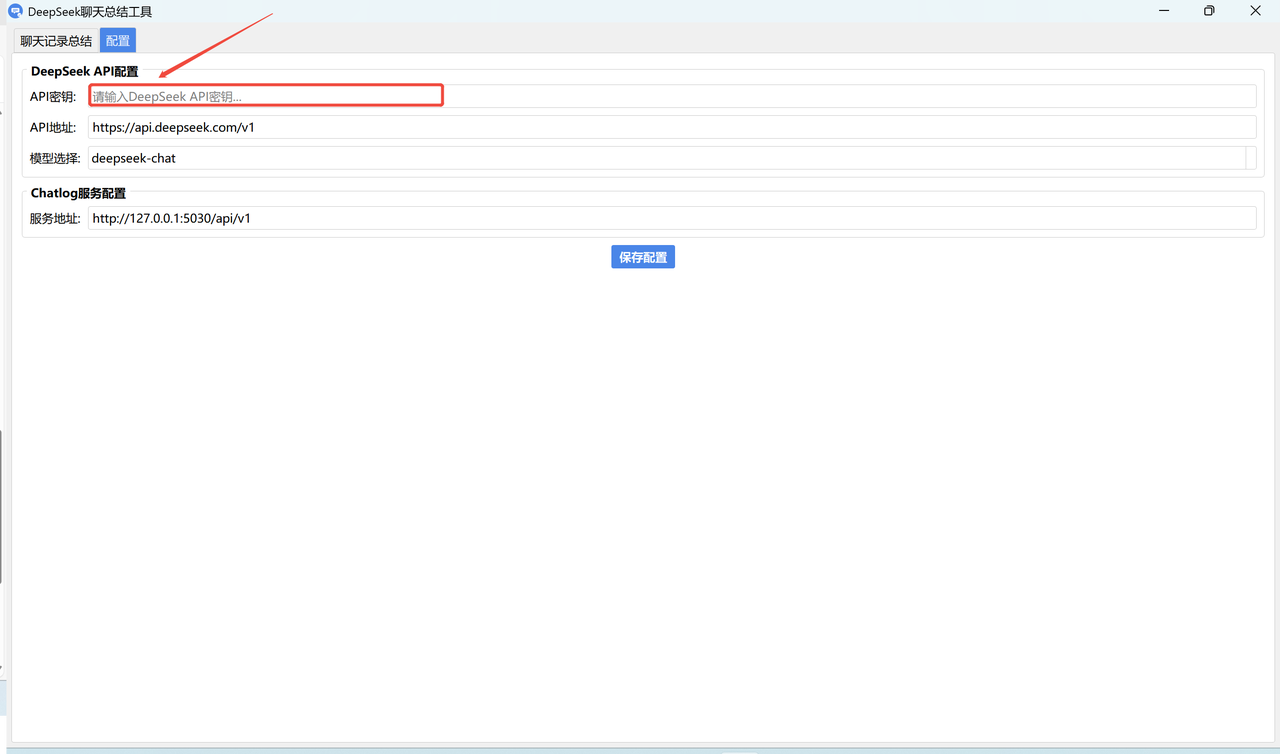
Task: Click the "DeepSeek API配置" group title
Action: coord(85,72)
